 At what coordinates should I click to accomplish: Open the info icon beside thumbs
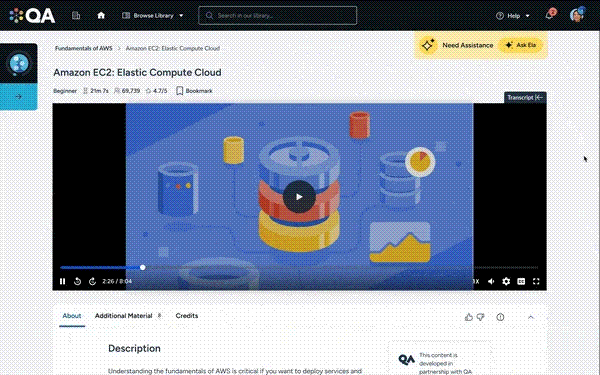(x=500, y=317)
